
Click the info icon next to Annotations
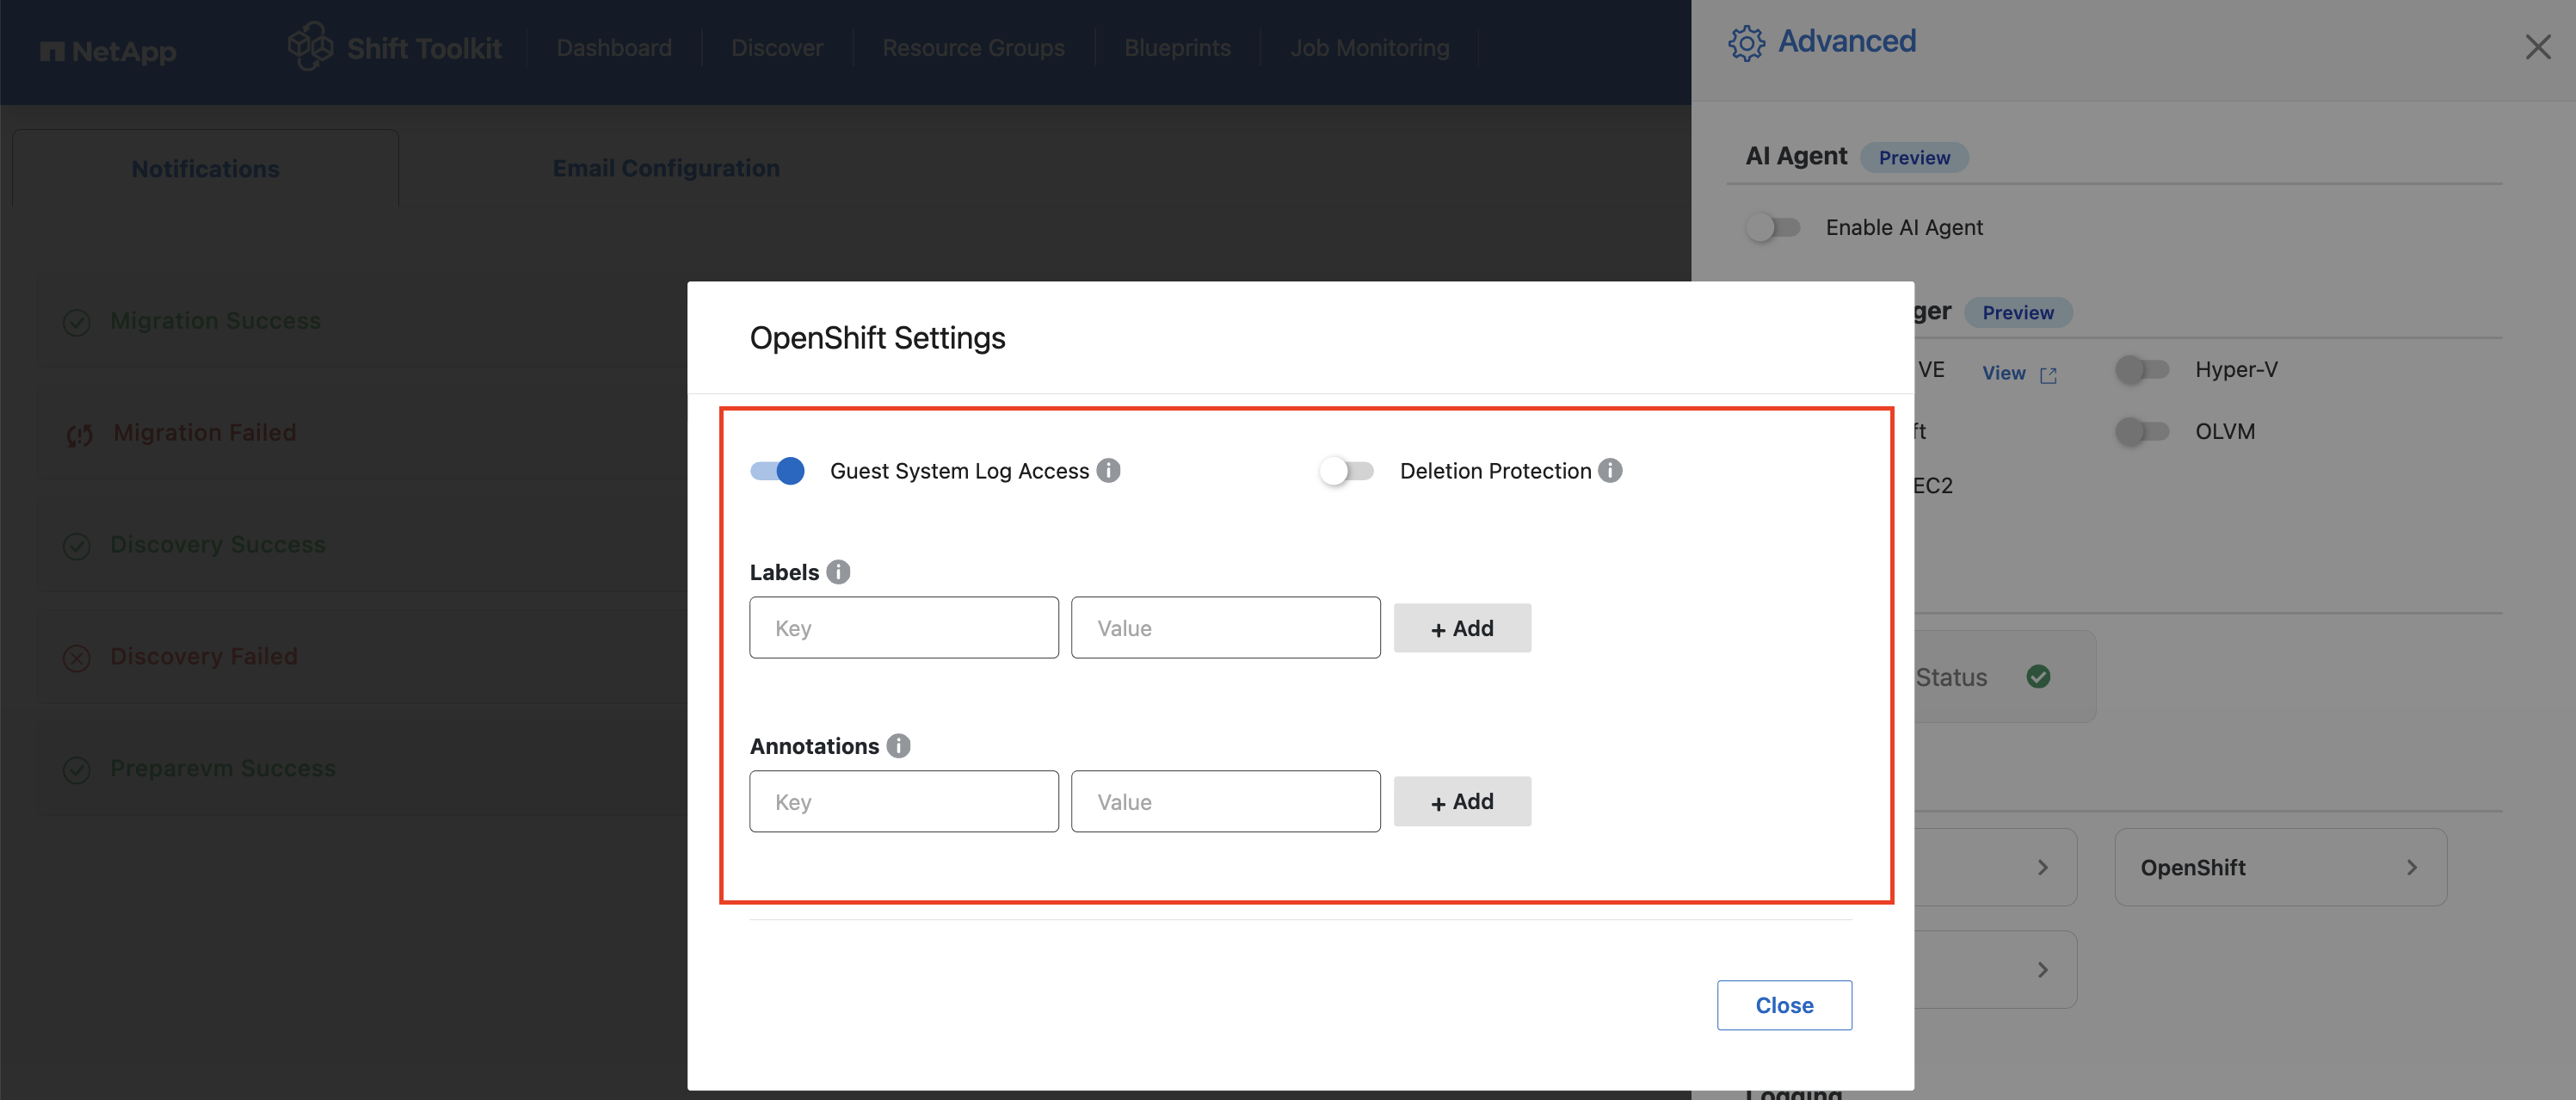(x=898, y=746)
